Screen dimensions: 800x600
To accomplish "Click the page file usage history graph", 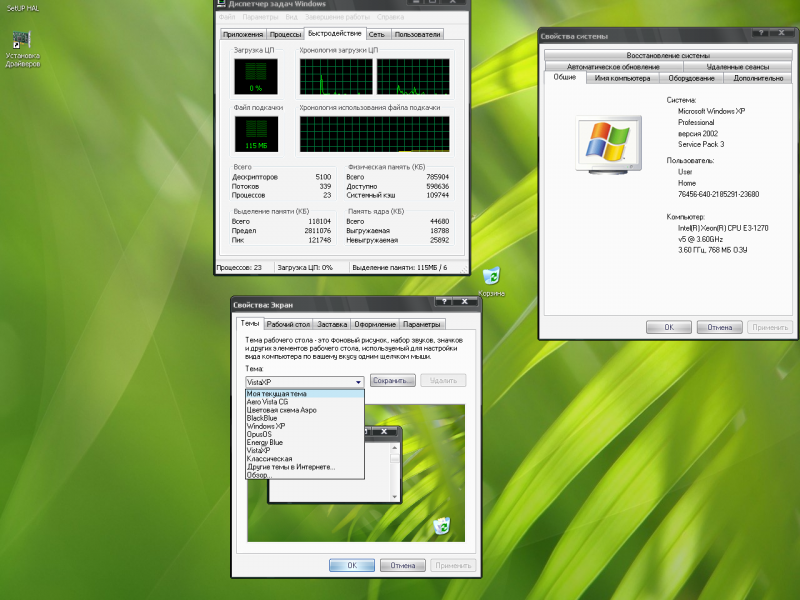I will (x=374, y=134).
